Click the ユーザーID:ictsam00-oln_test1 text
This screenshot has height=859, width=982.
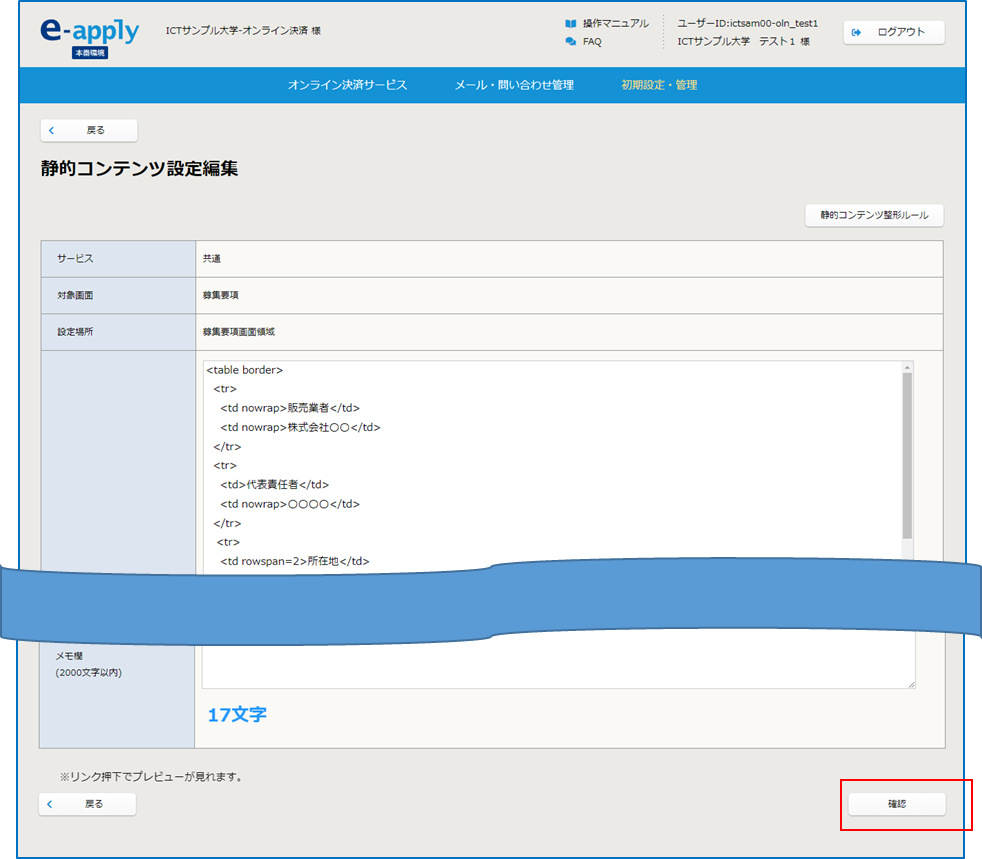[x=747, y=24]
